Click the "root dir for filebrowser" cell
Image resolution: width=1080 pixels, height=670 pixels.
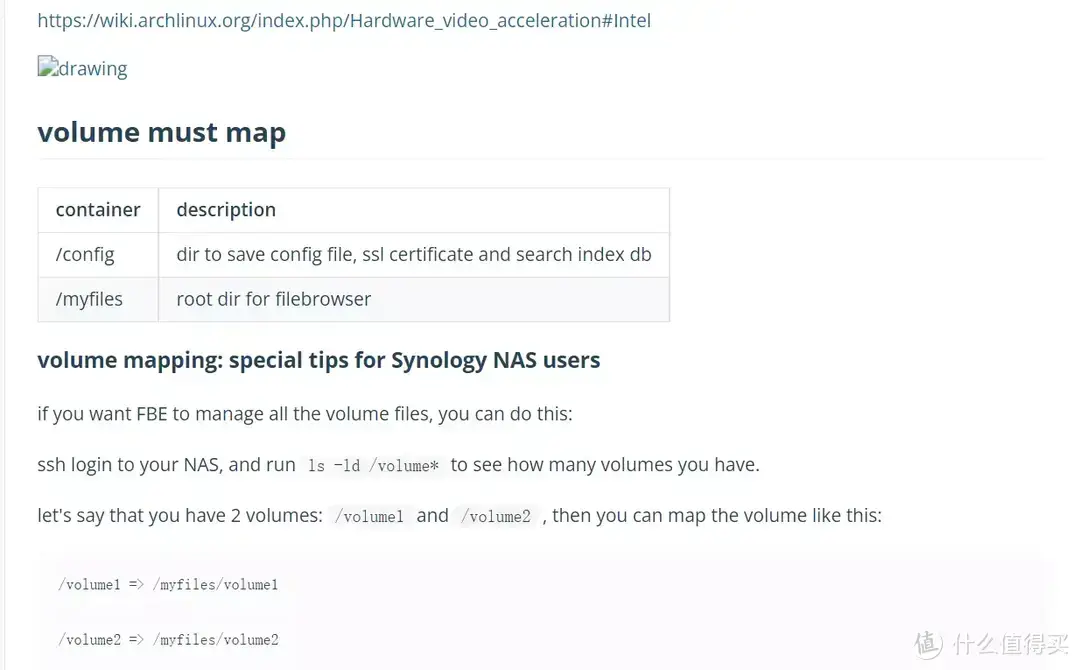tap(273, 299)
